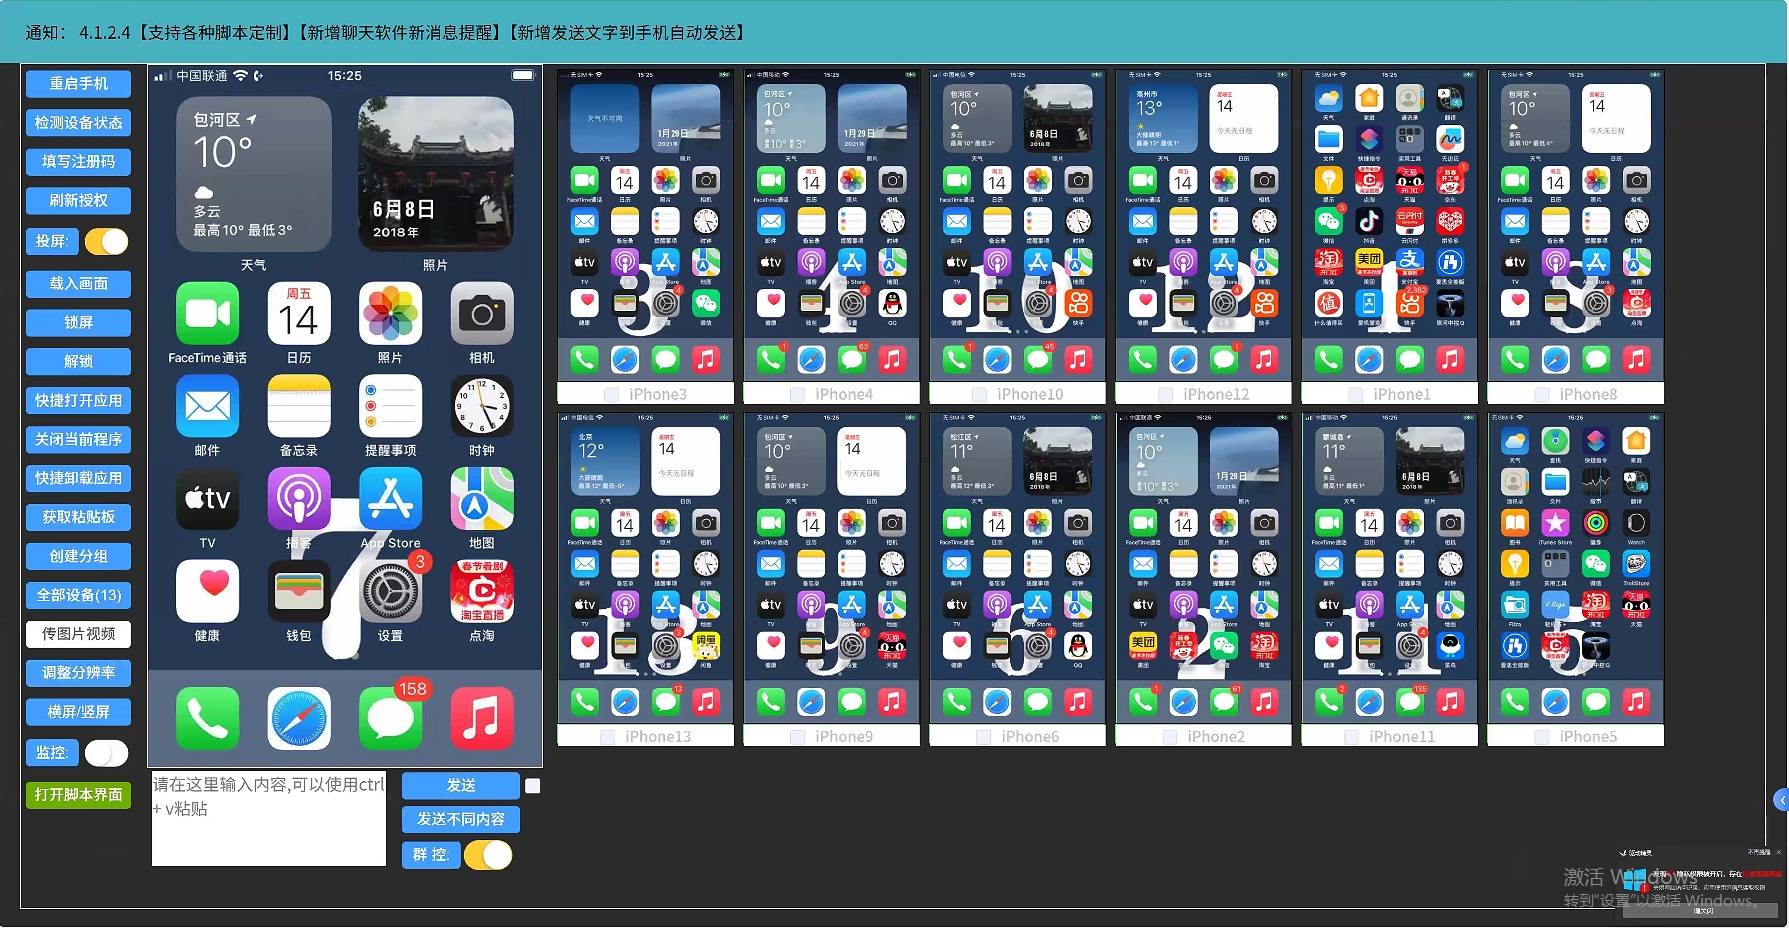Click 快捷打开应用 button
The width and height of the screenshot is (1789, 928).
coord(78,401)
